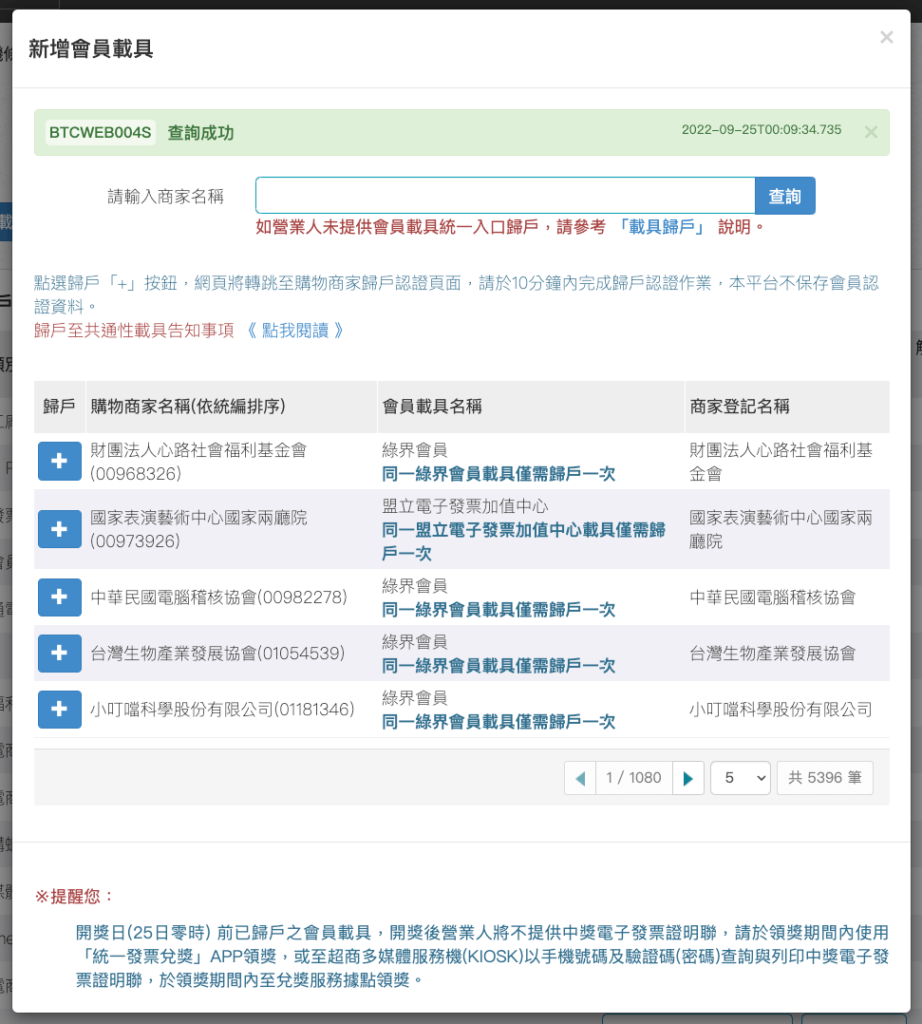Select merchant name 台灣生物產業發展協會(01054539)
The image size is (922, 1024).
pos(217,653)
